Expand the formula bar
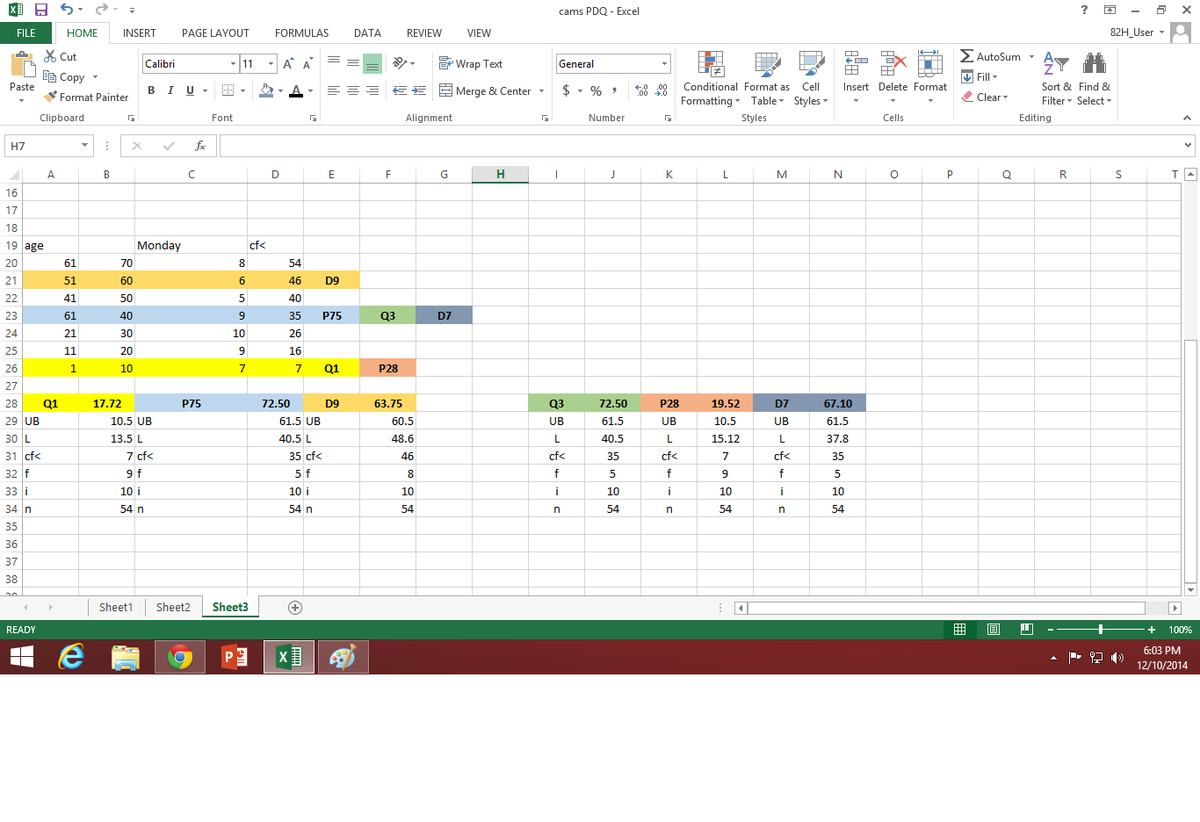 pos(1188,146)
